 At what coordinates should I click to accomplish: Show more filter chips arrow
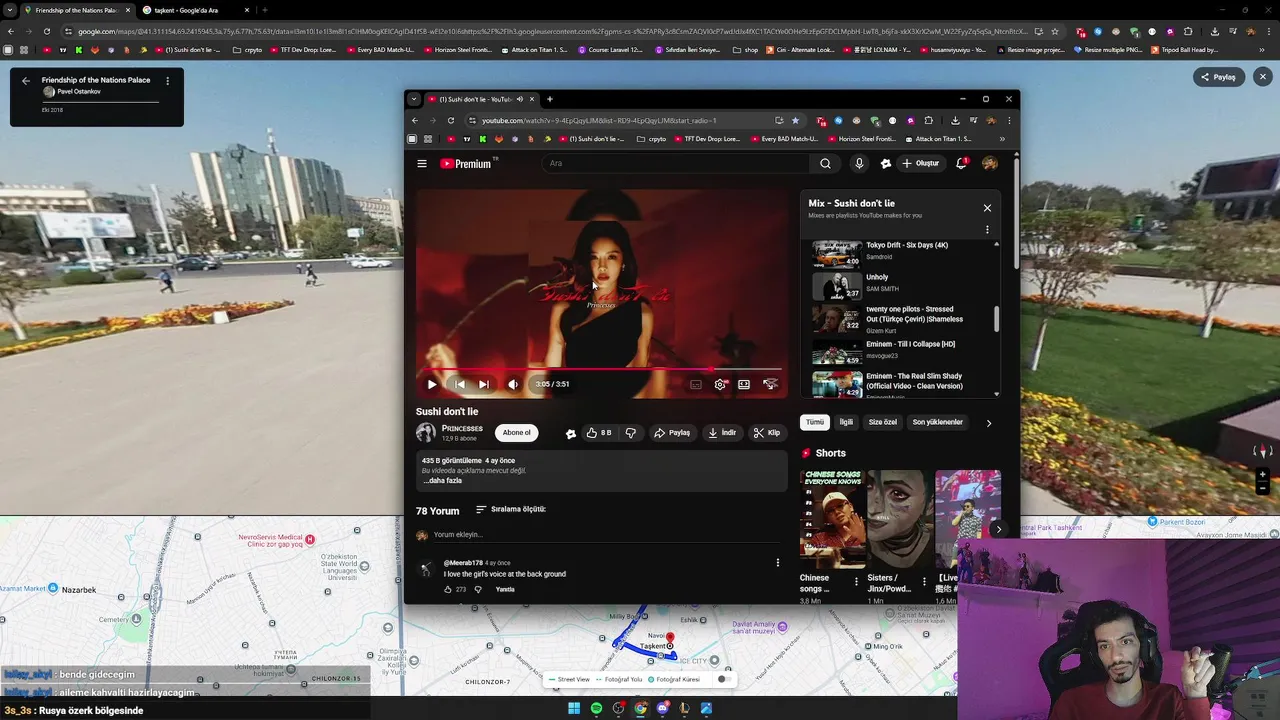(989, 423)
